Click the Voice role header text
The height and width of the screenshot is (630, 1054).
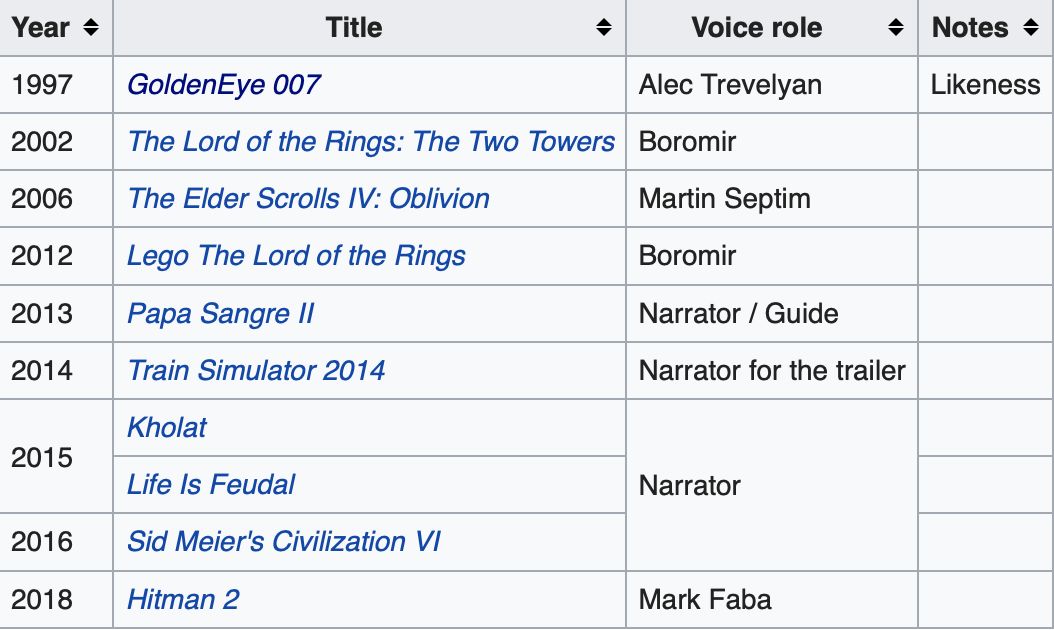756,28
